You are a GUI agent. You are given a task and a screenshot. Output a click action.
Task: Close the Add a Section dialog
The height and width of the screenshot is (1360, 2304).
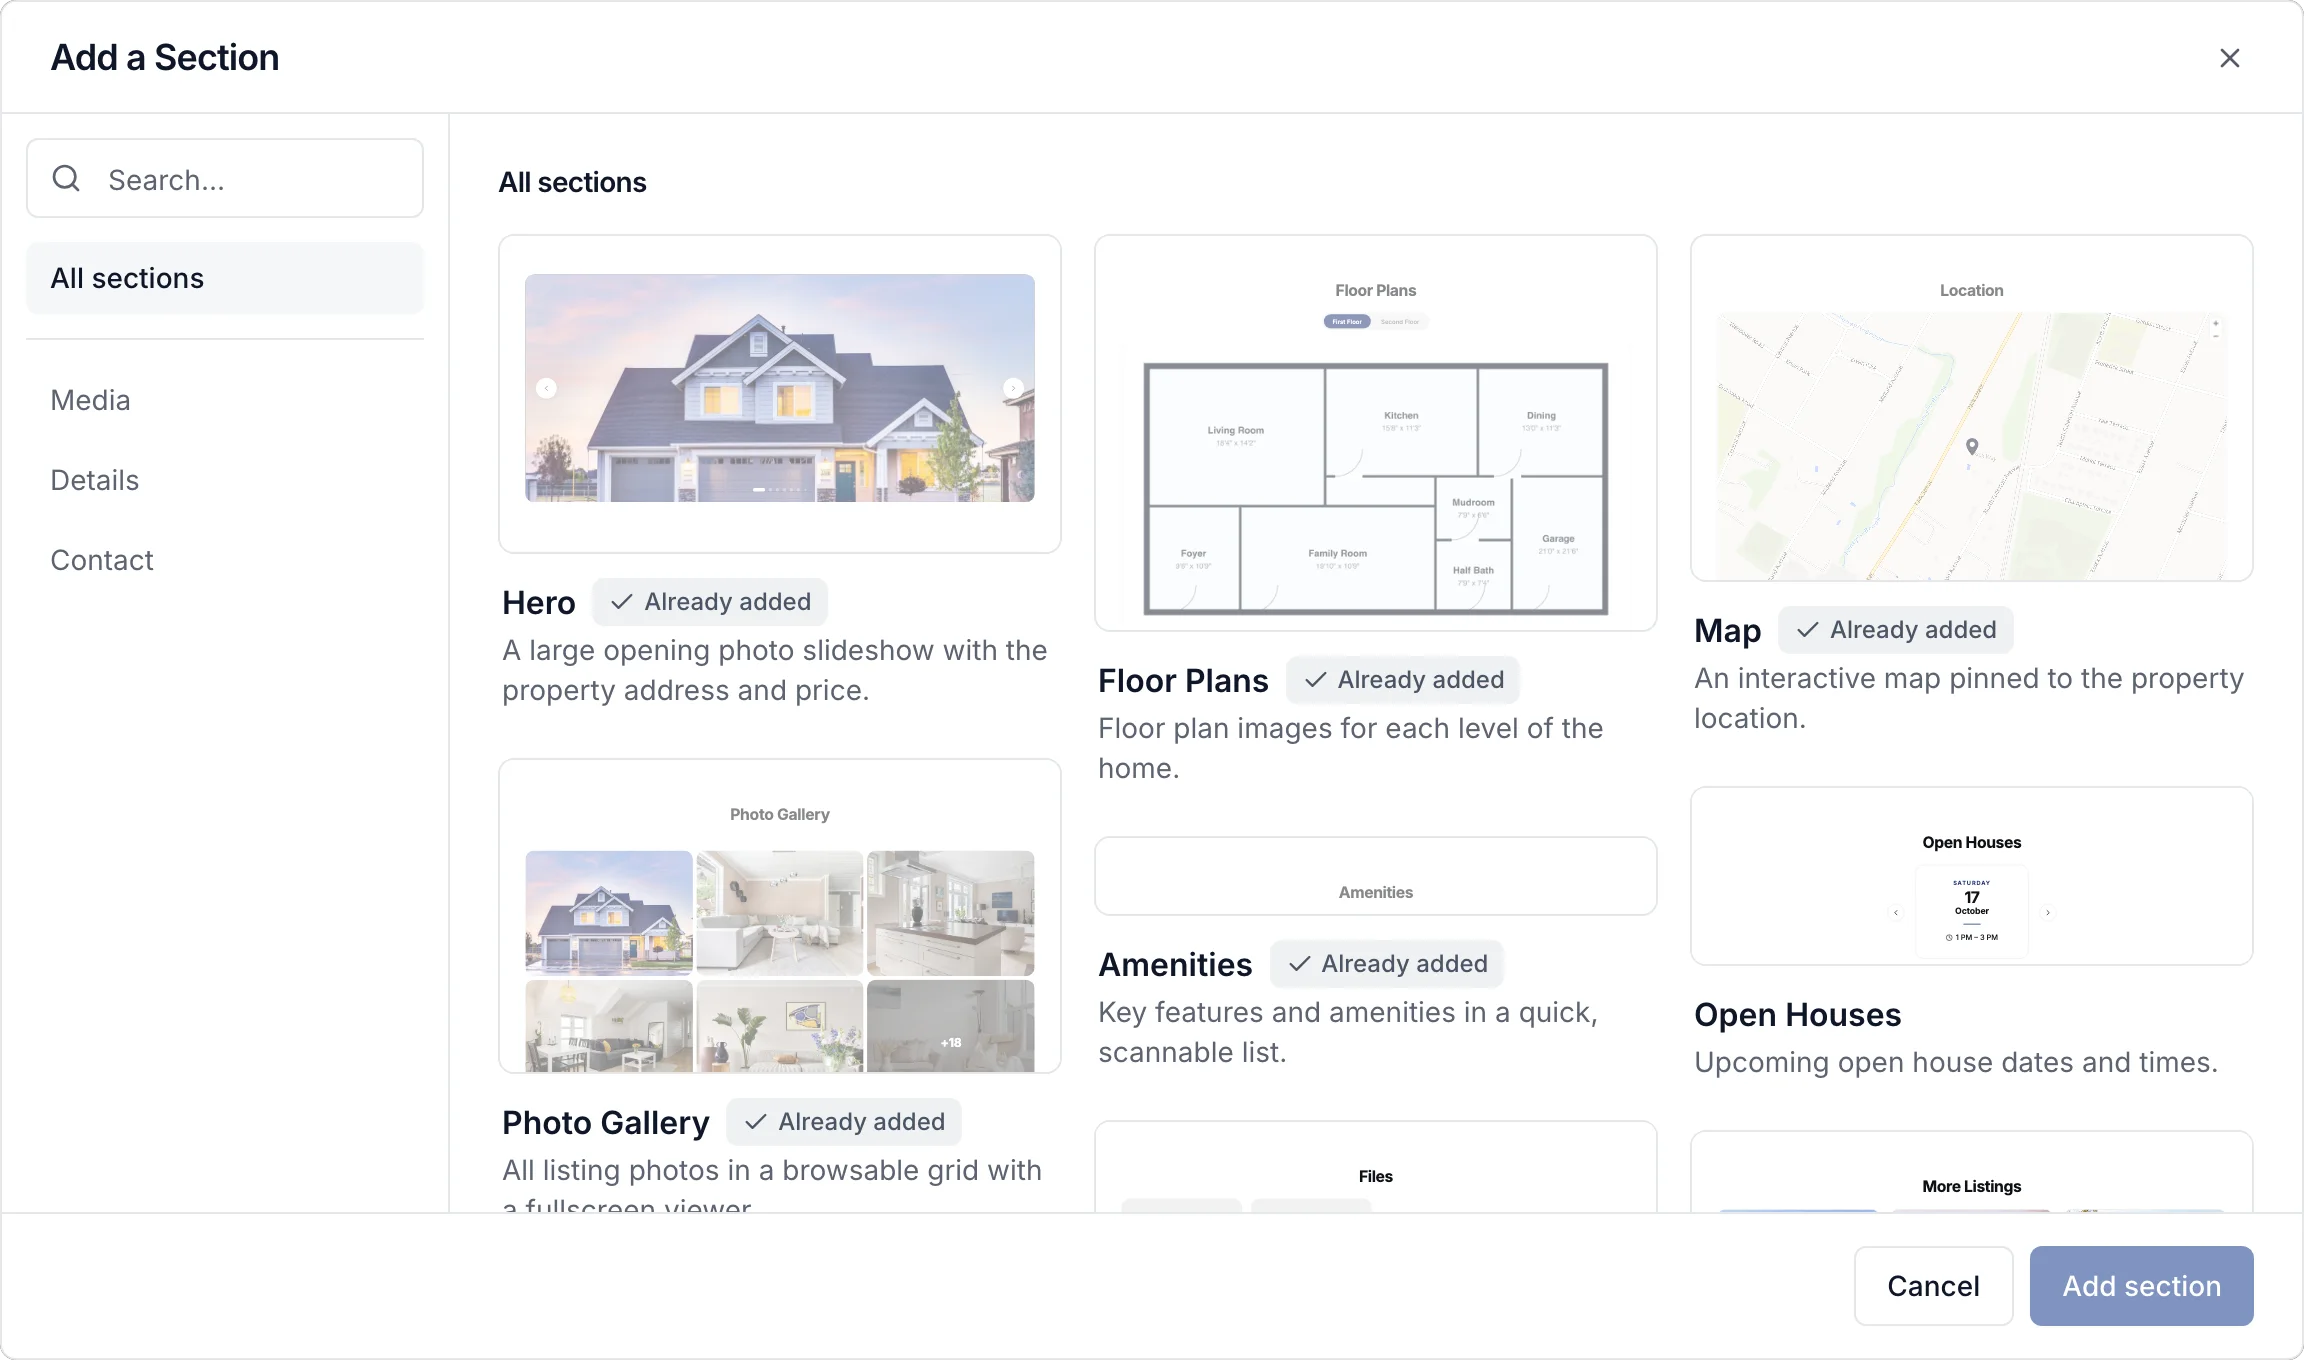2229,58
